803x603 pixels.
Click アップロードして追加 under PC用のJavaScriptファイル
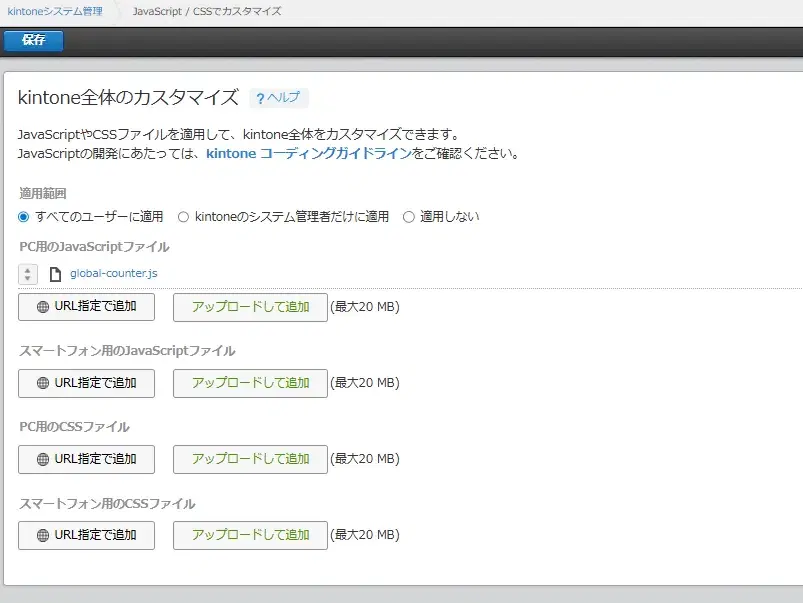[x=250, y=307]
